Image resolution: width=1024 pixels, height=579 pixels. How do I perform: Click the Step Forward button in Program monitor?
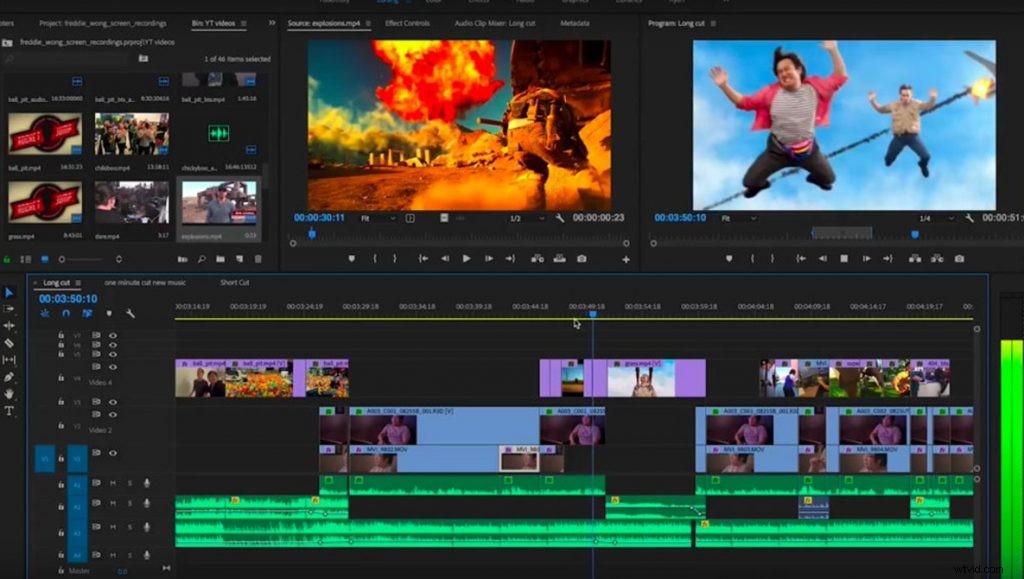pos(867,258)
